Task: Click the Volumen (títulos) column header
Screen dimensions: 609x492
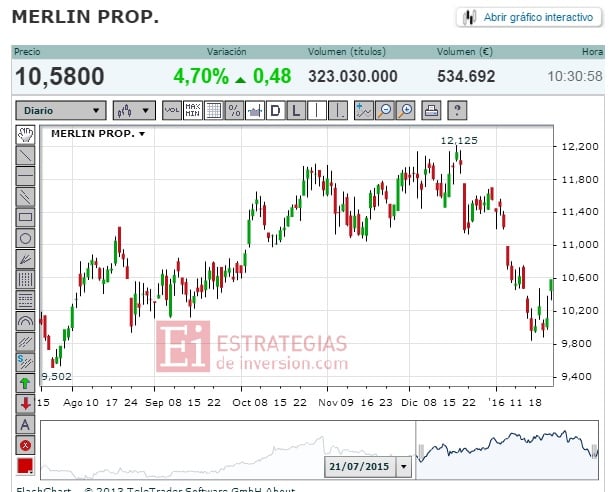Action: pos(347,52)
